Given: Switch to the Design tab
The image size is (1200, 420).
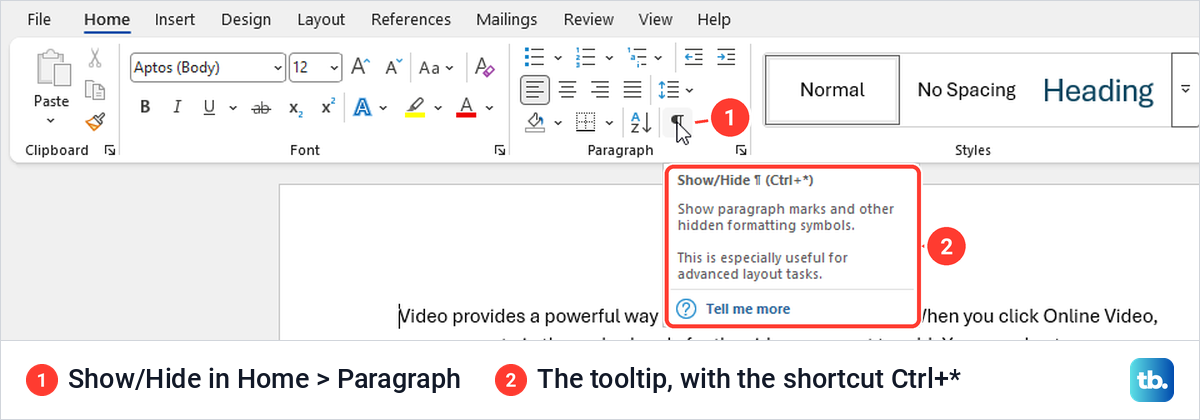Looking at the screenshot, I should pyautogui.click(x=245, y=19).
